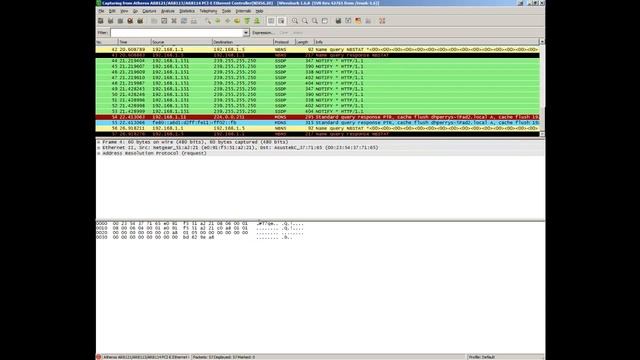The height and width of the screenshot is (360, 640).
Task: Select packet 54 MDNS red row
Action: [x=318, y=117]
